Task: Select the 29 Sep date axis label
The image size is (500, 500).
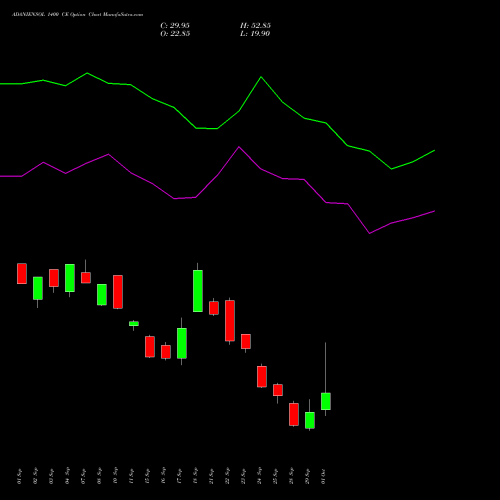Action: pyautogui.click(x=308, y=476)
